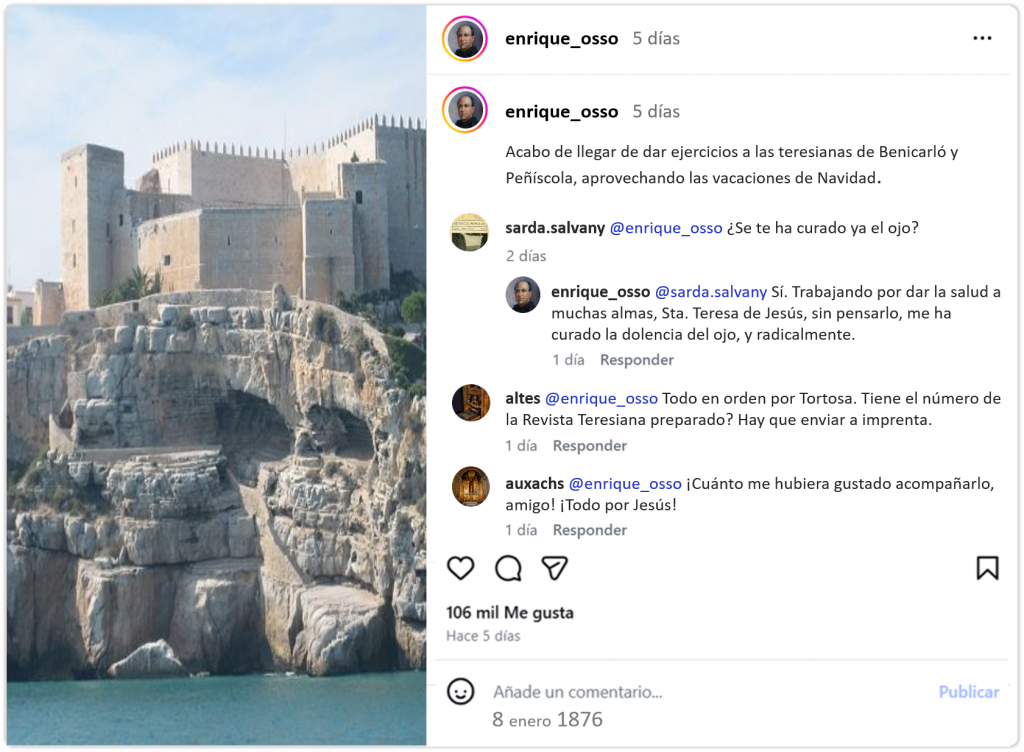This screenshot has width=1024, height=752.
Task: Click the enrique_osso username in post caption
Action: [562, 112]
